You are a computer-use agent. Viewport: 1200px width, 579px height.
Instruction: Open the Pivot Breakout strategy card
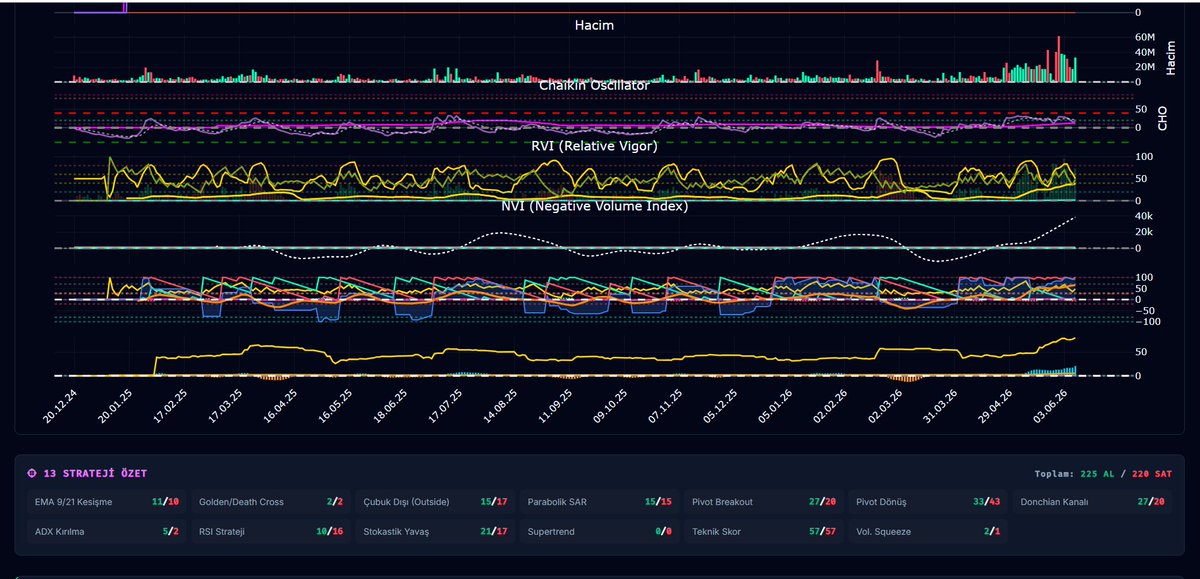(764, 502)
